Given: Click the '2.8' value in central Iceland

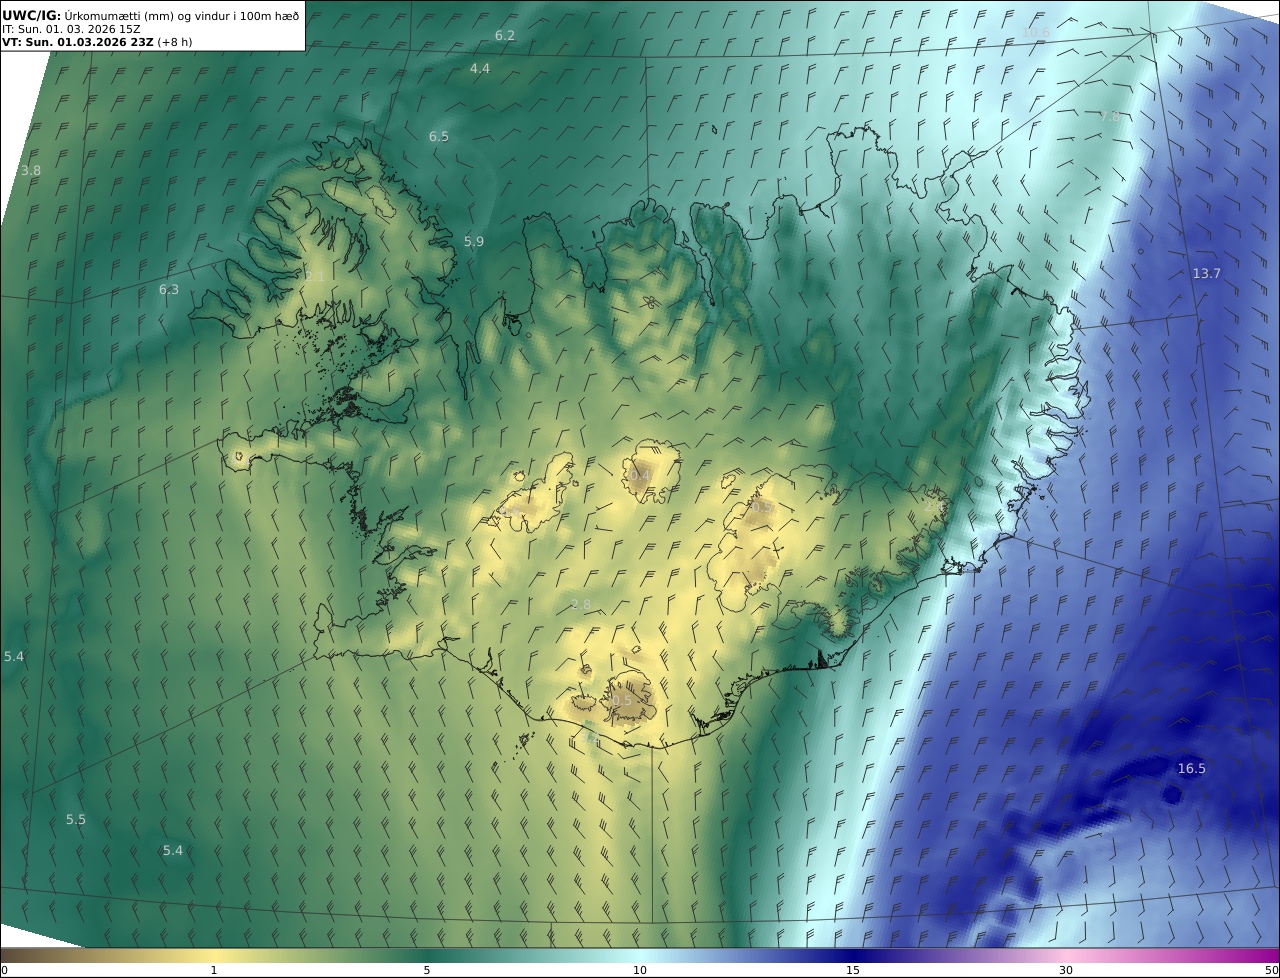Looking at the screenshot, I should (x=580, y=604).
